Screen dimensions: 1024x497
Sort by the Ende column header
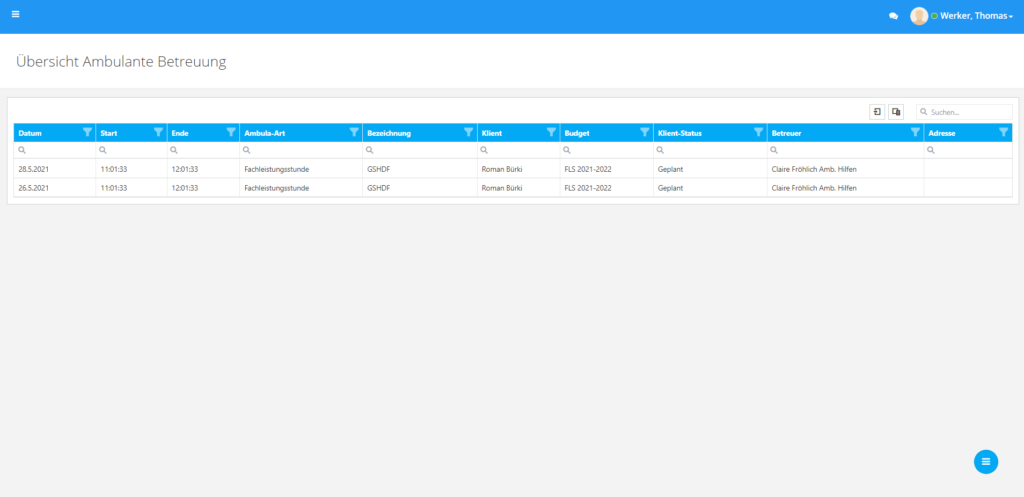point(190,132)
